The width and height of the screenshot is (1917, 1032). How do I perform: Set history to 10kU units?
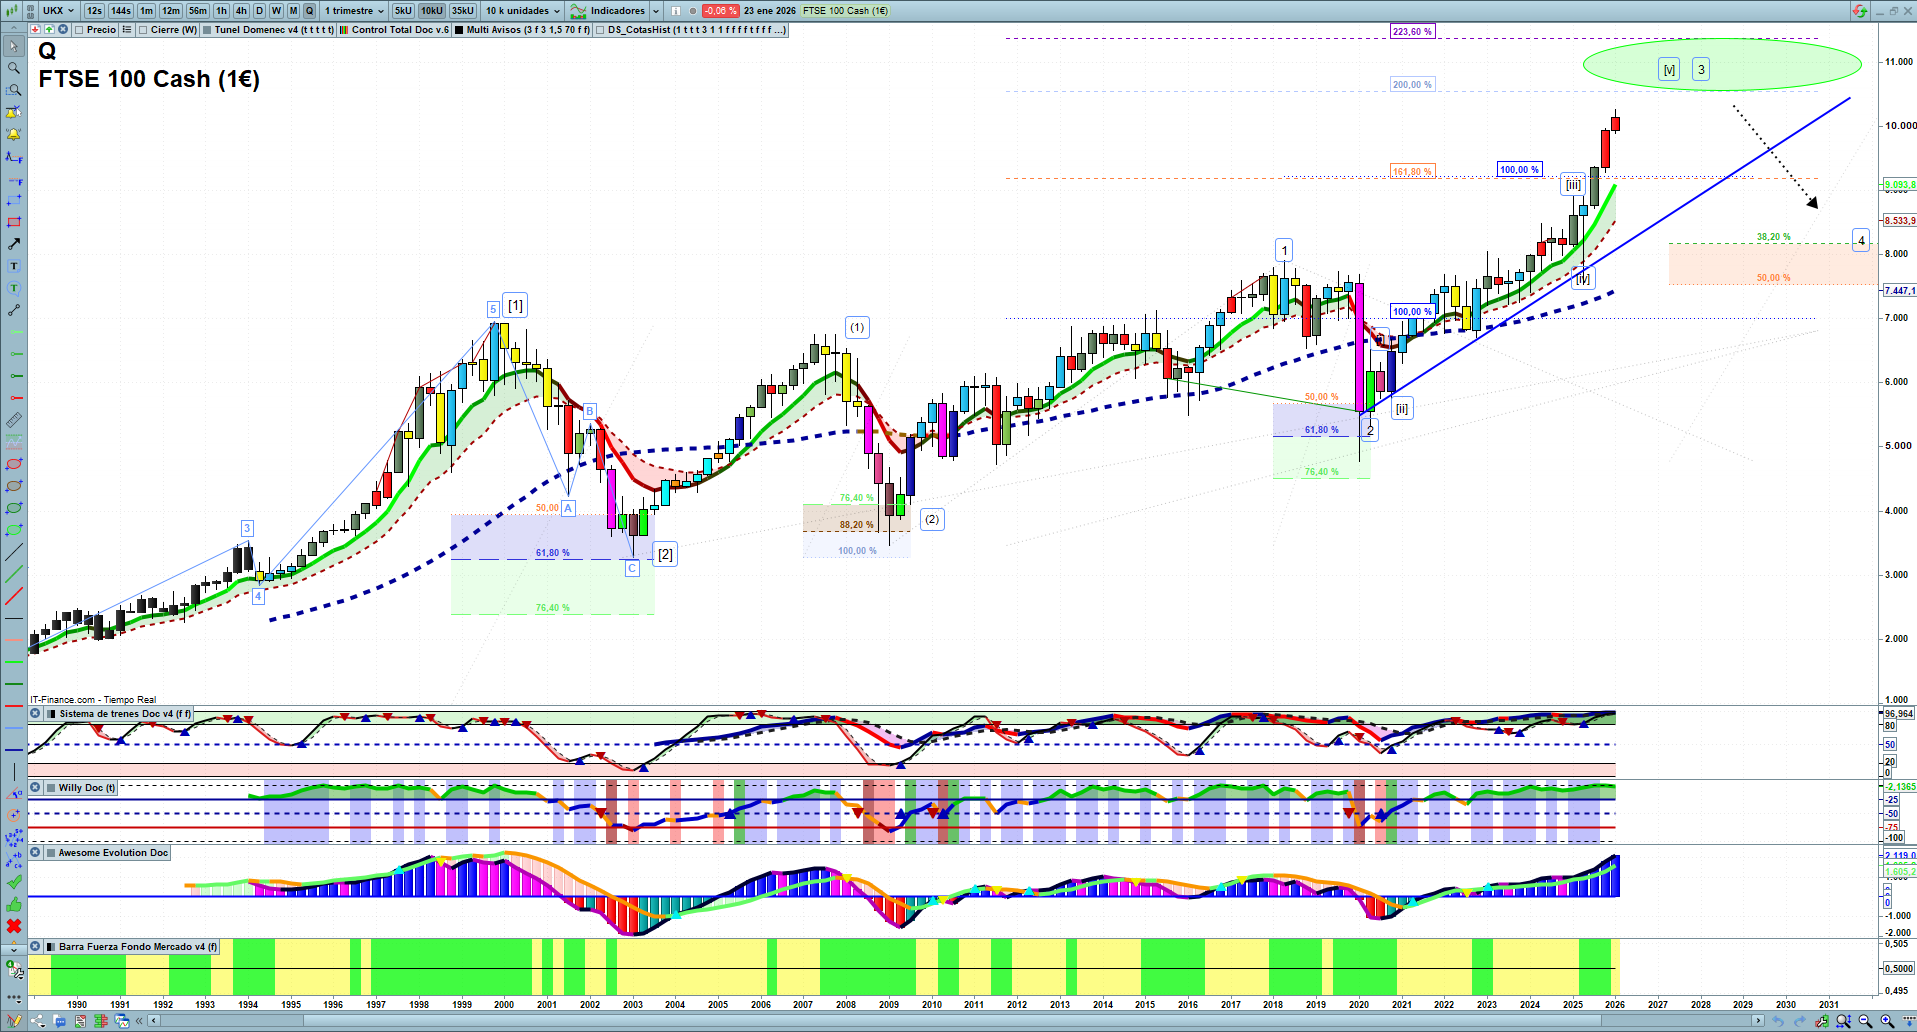[432, 11]
